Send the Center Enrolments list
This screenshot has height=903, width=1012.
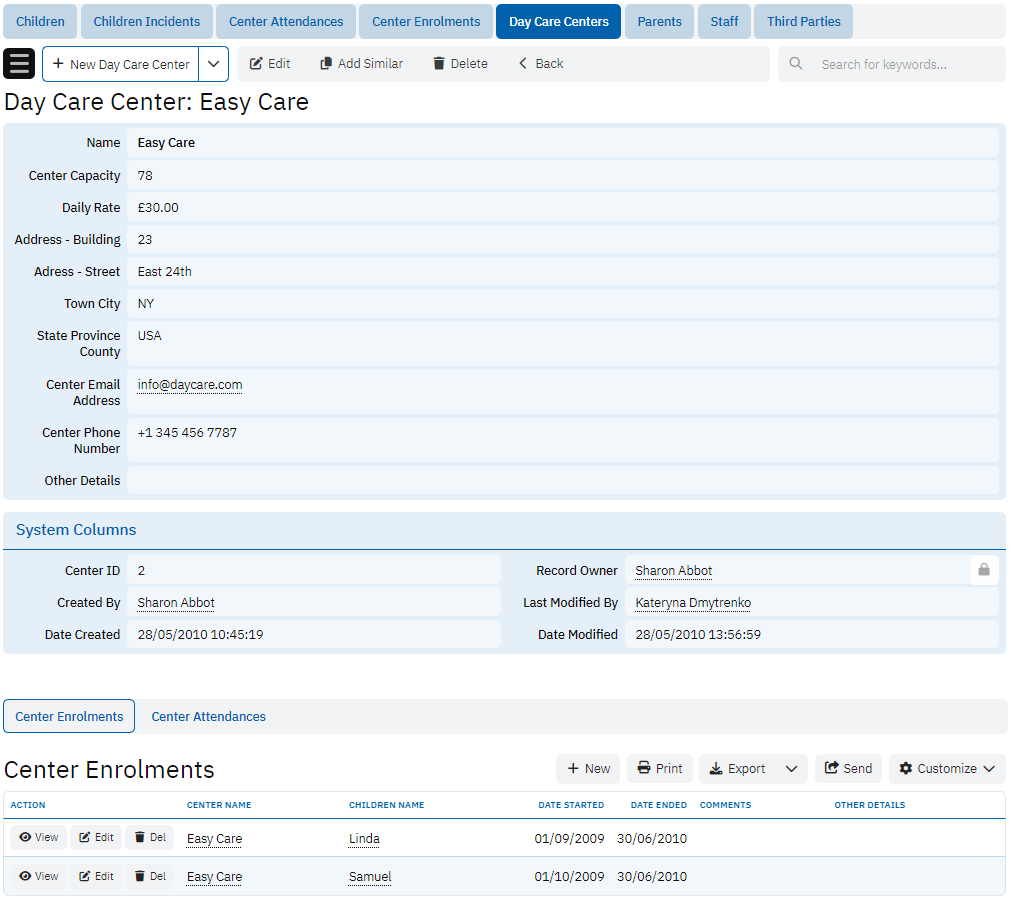pyautogui.click(x=847, y=769)
